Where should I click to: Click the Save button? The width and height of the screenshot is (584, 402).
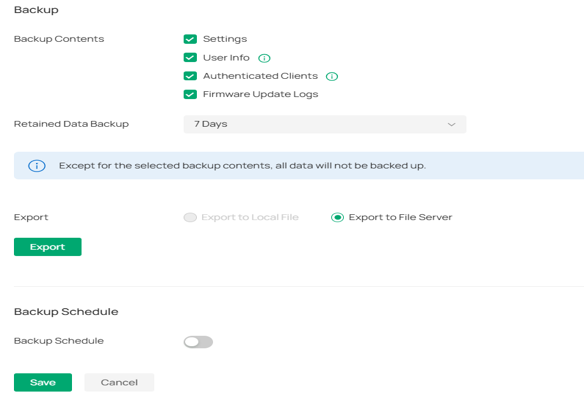43,382
